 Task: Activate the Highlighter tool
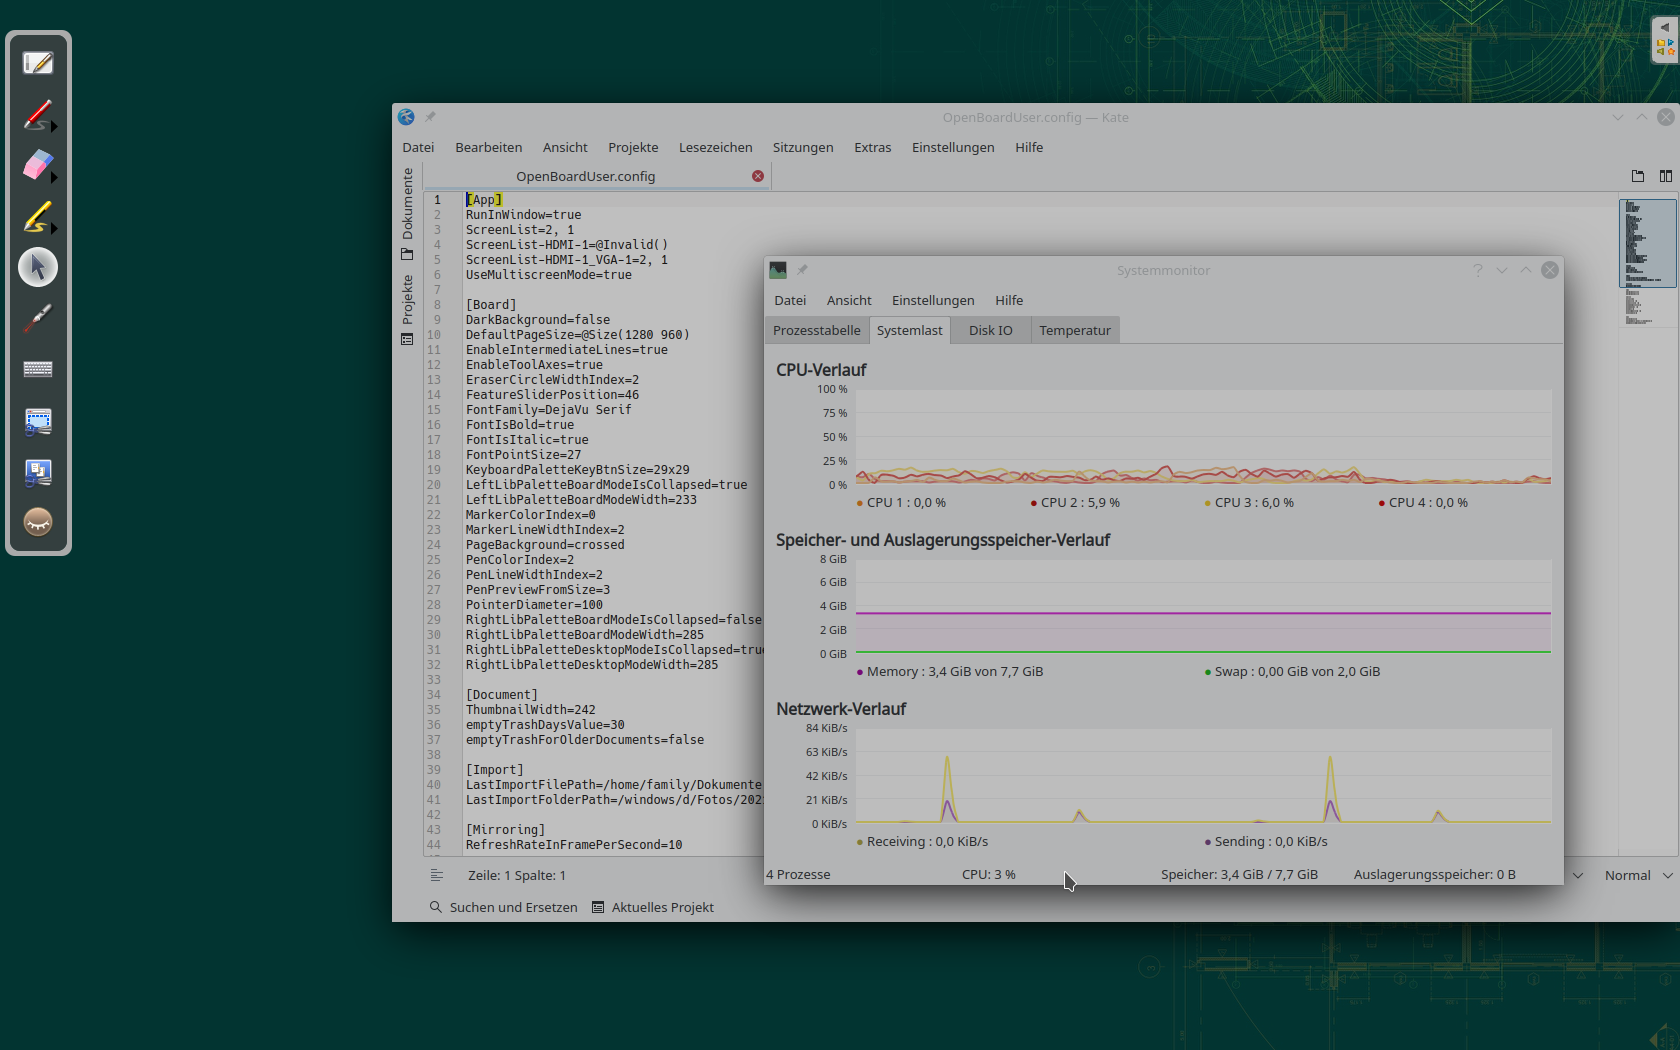coord(38,217)
